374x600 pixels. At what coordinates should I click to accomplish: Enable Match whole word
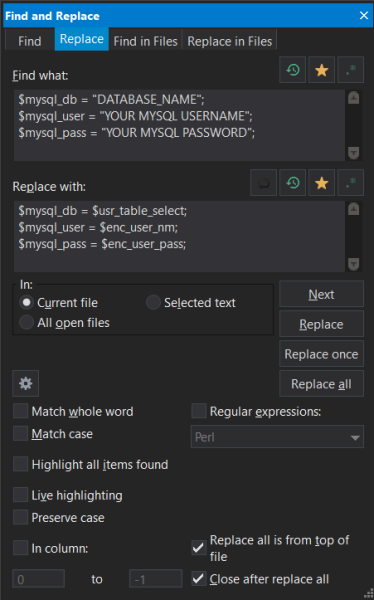coord(21,411)
